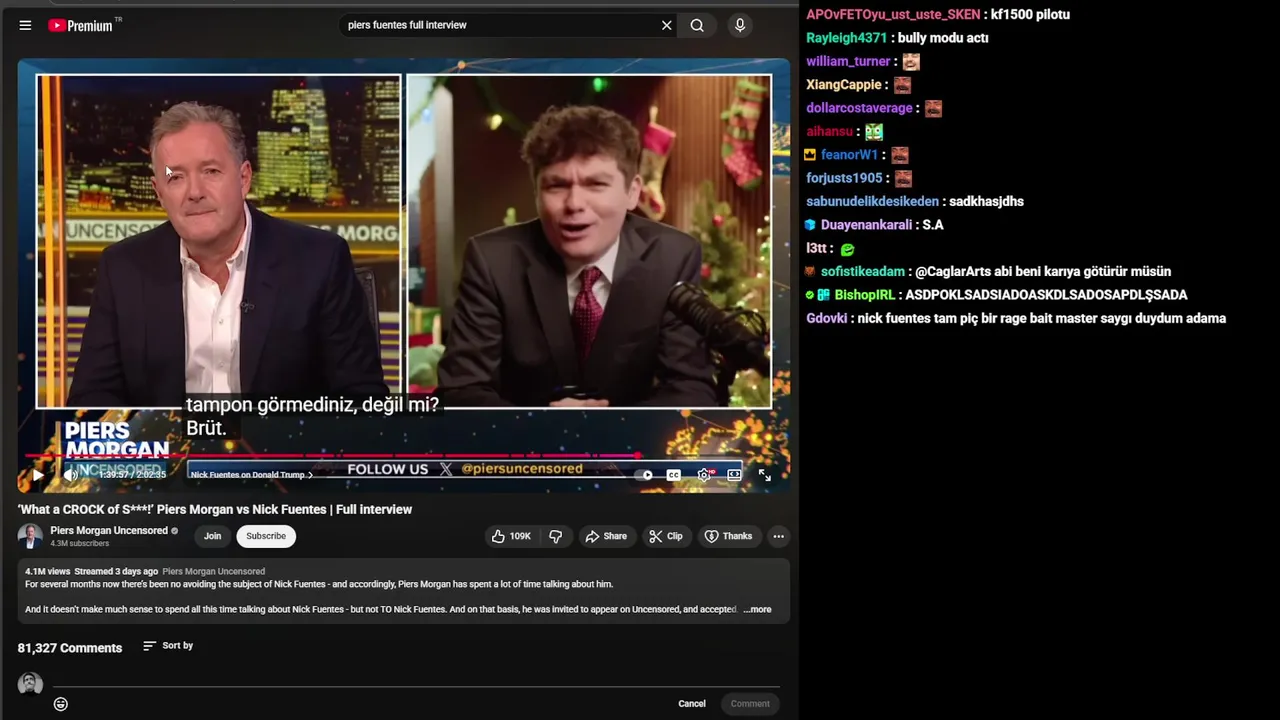The height and width of the screenshot is (720, 1280).
Task: Cancel the comment
Action: 692,704
